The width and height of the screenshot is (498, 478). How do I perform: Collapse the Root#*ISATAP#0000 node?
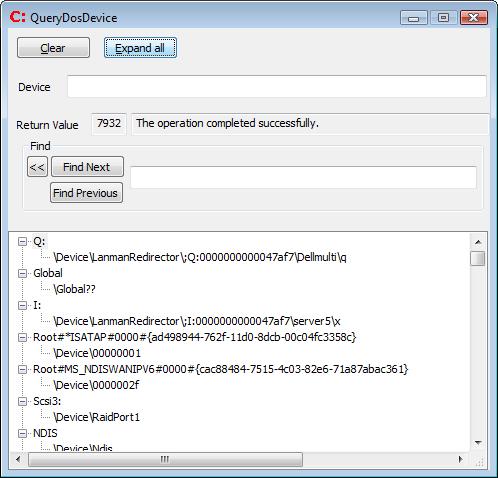(22, 337)
